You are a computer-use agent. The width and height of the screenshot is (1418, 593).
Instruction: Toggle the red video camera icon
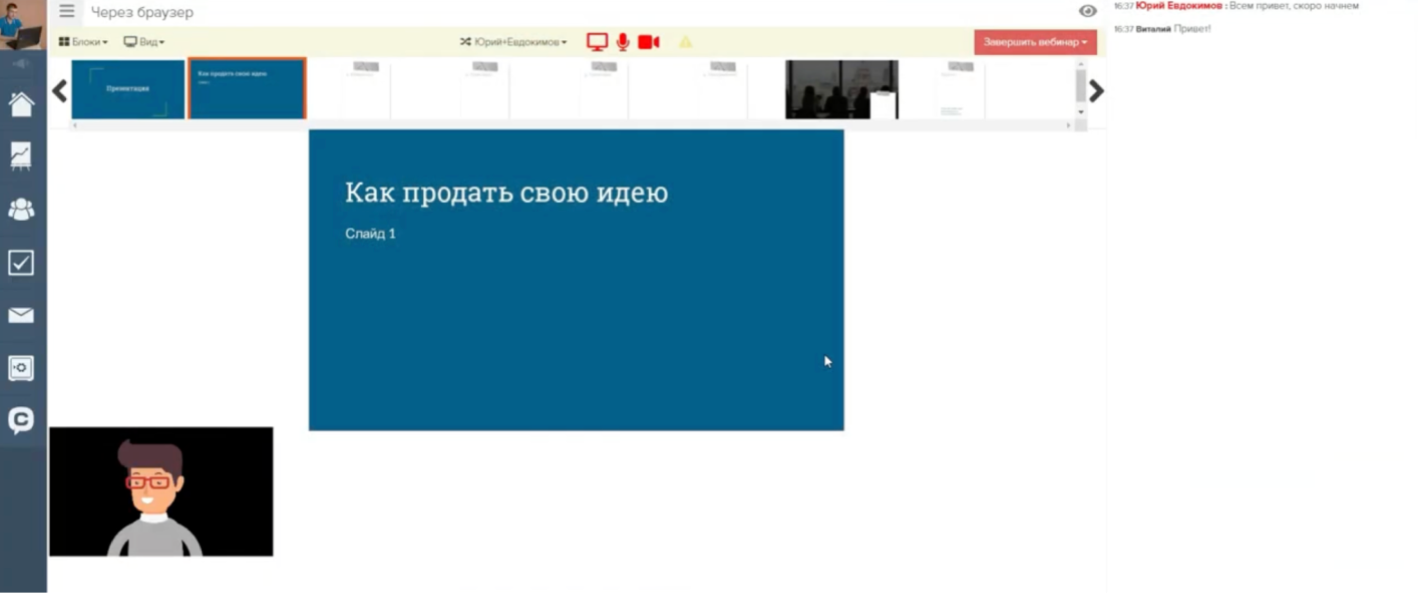click(x=649, y=42)
